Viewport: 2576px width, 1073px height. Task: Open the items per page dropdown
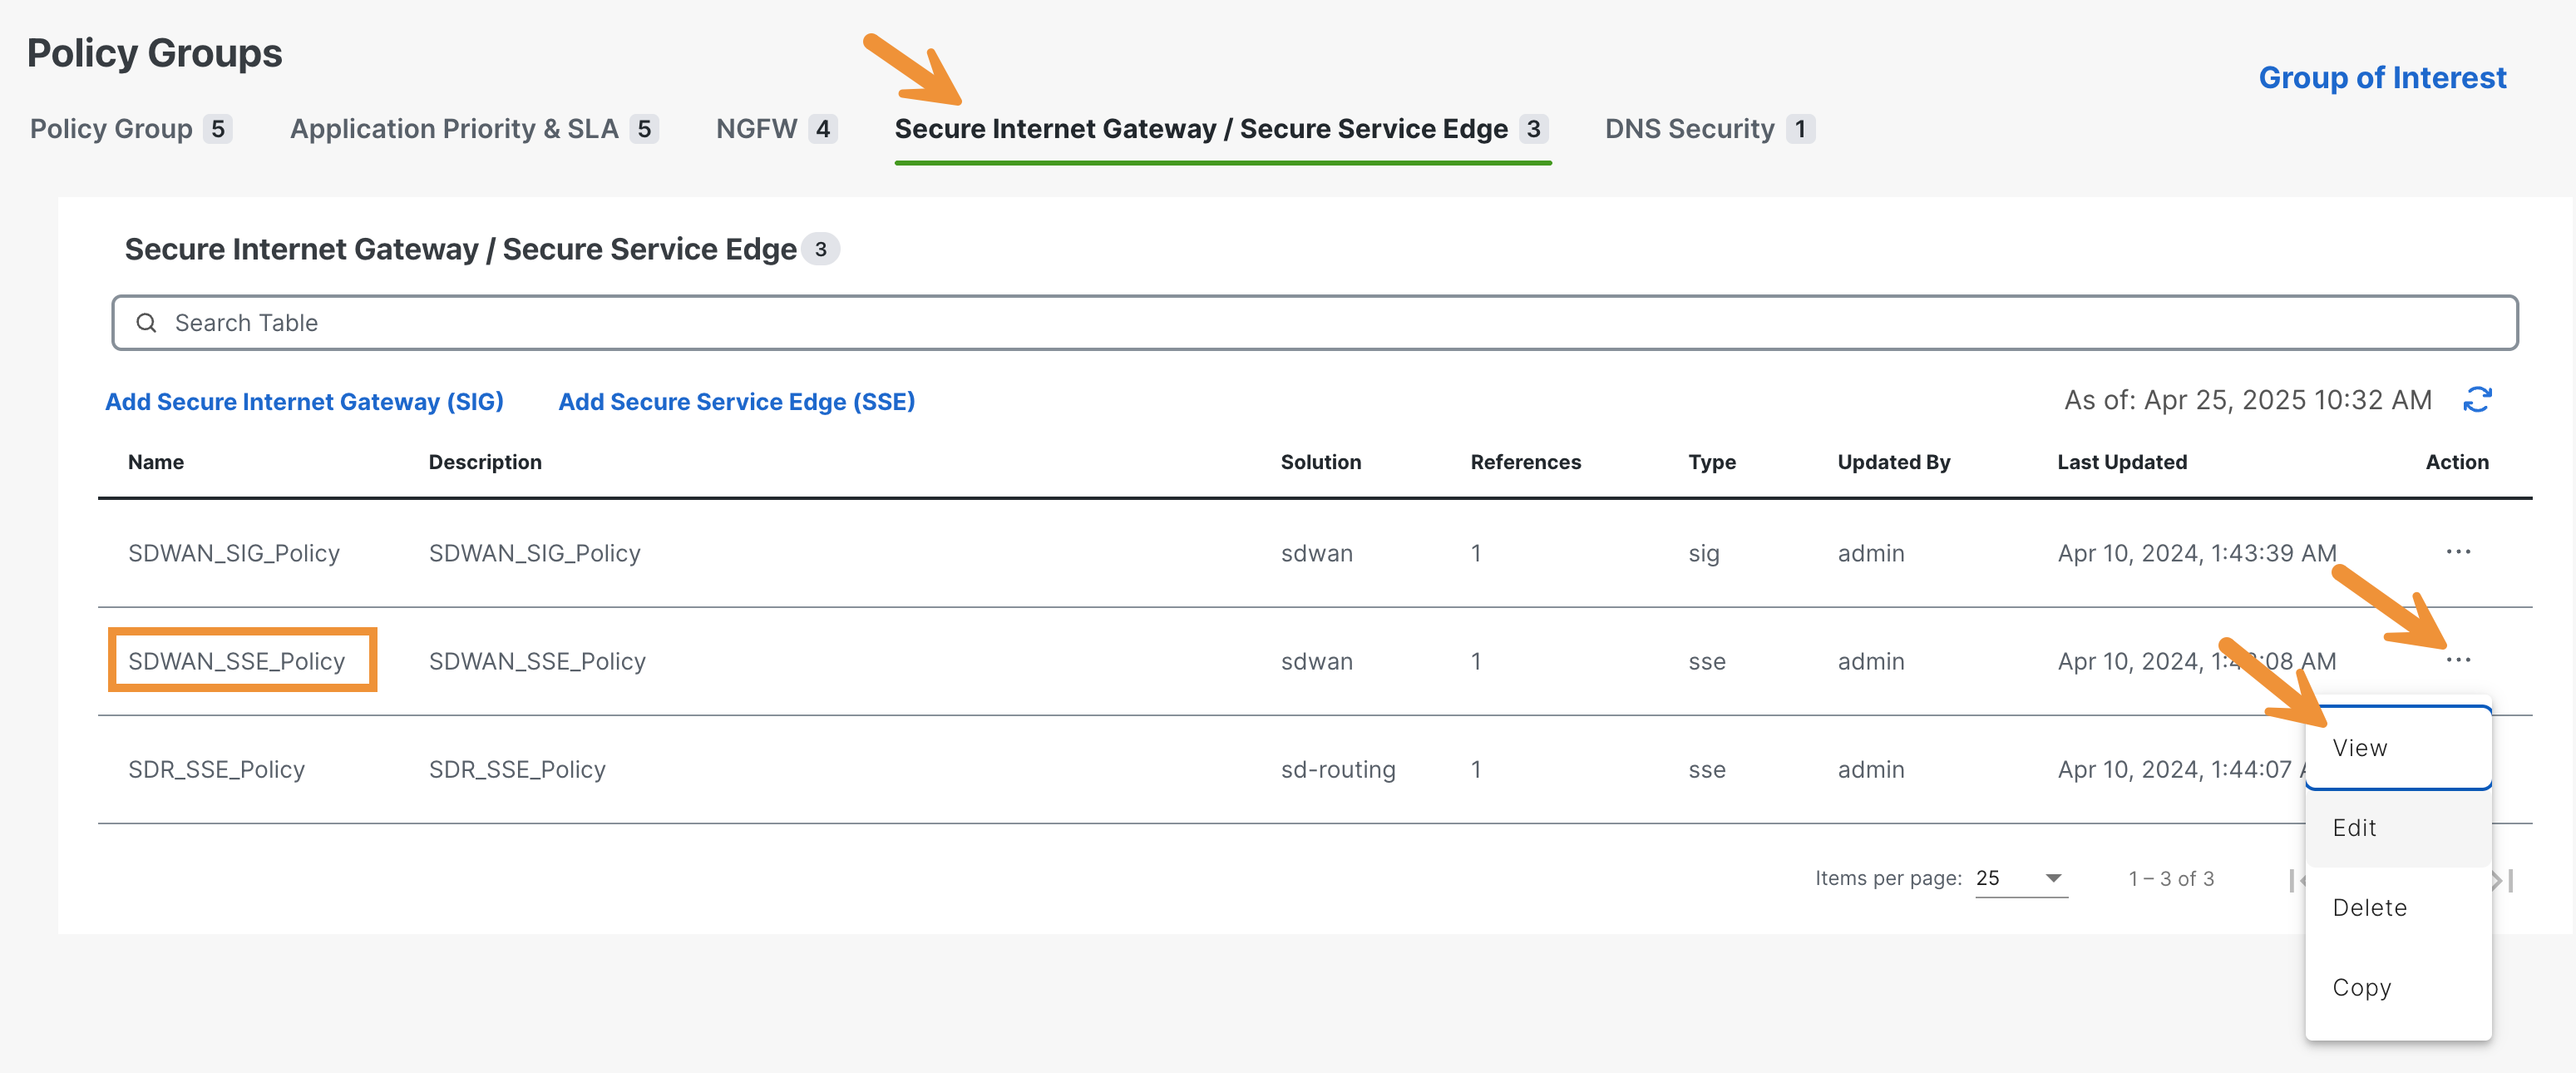pyautogui.click(x=2021, y=878)
